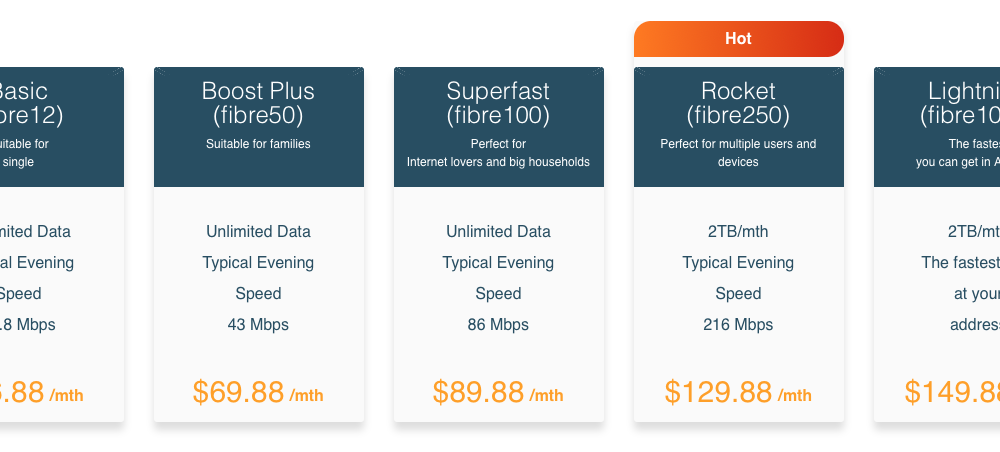1000x452 pixels.
Task: Click the 43 Mbps speed text
Action: (x=258, y=324)
